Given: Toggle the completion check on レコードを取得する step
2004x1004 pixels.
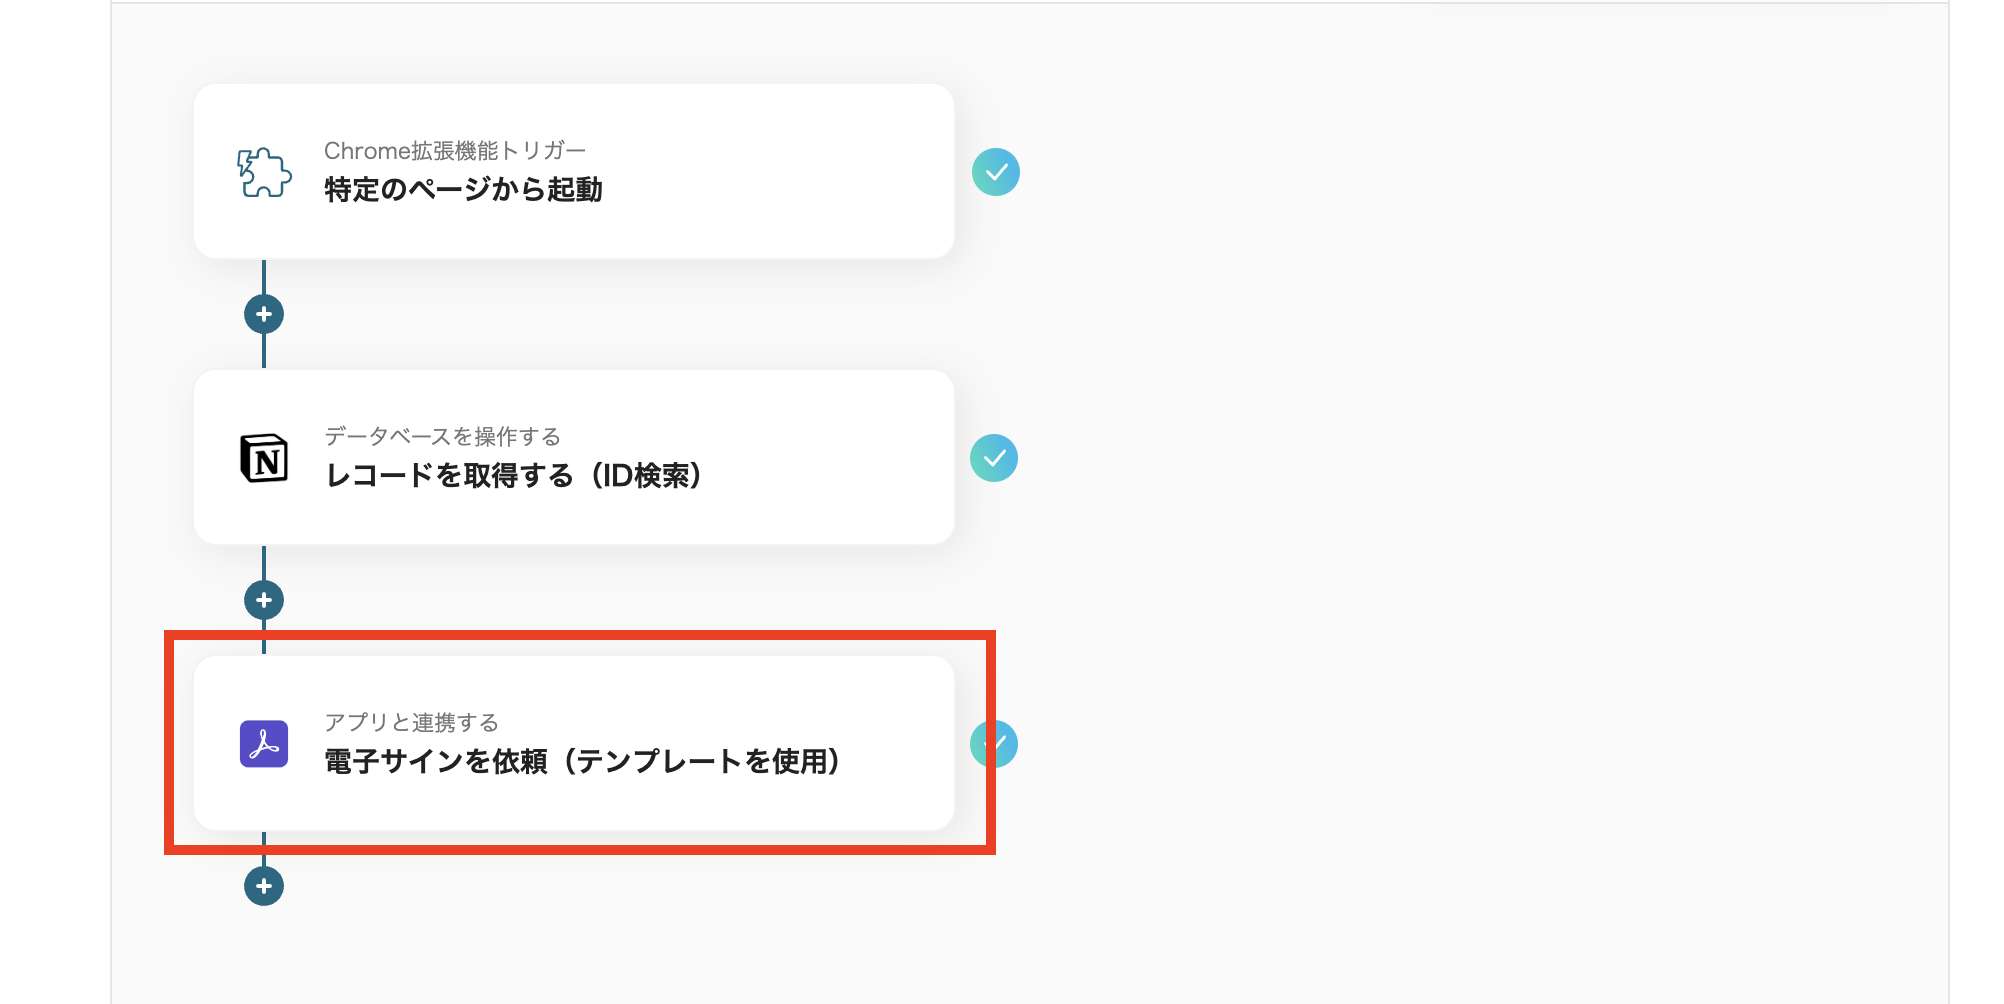Looking at the screenshot, I should point(996,458).
